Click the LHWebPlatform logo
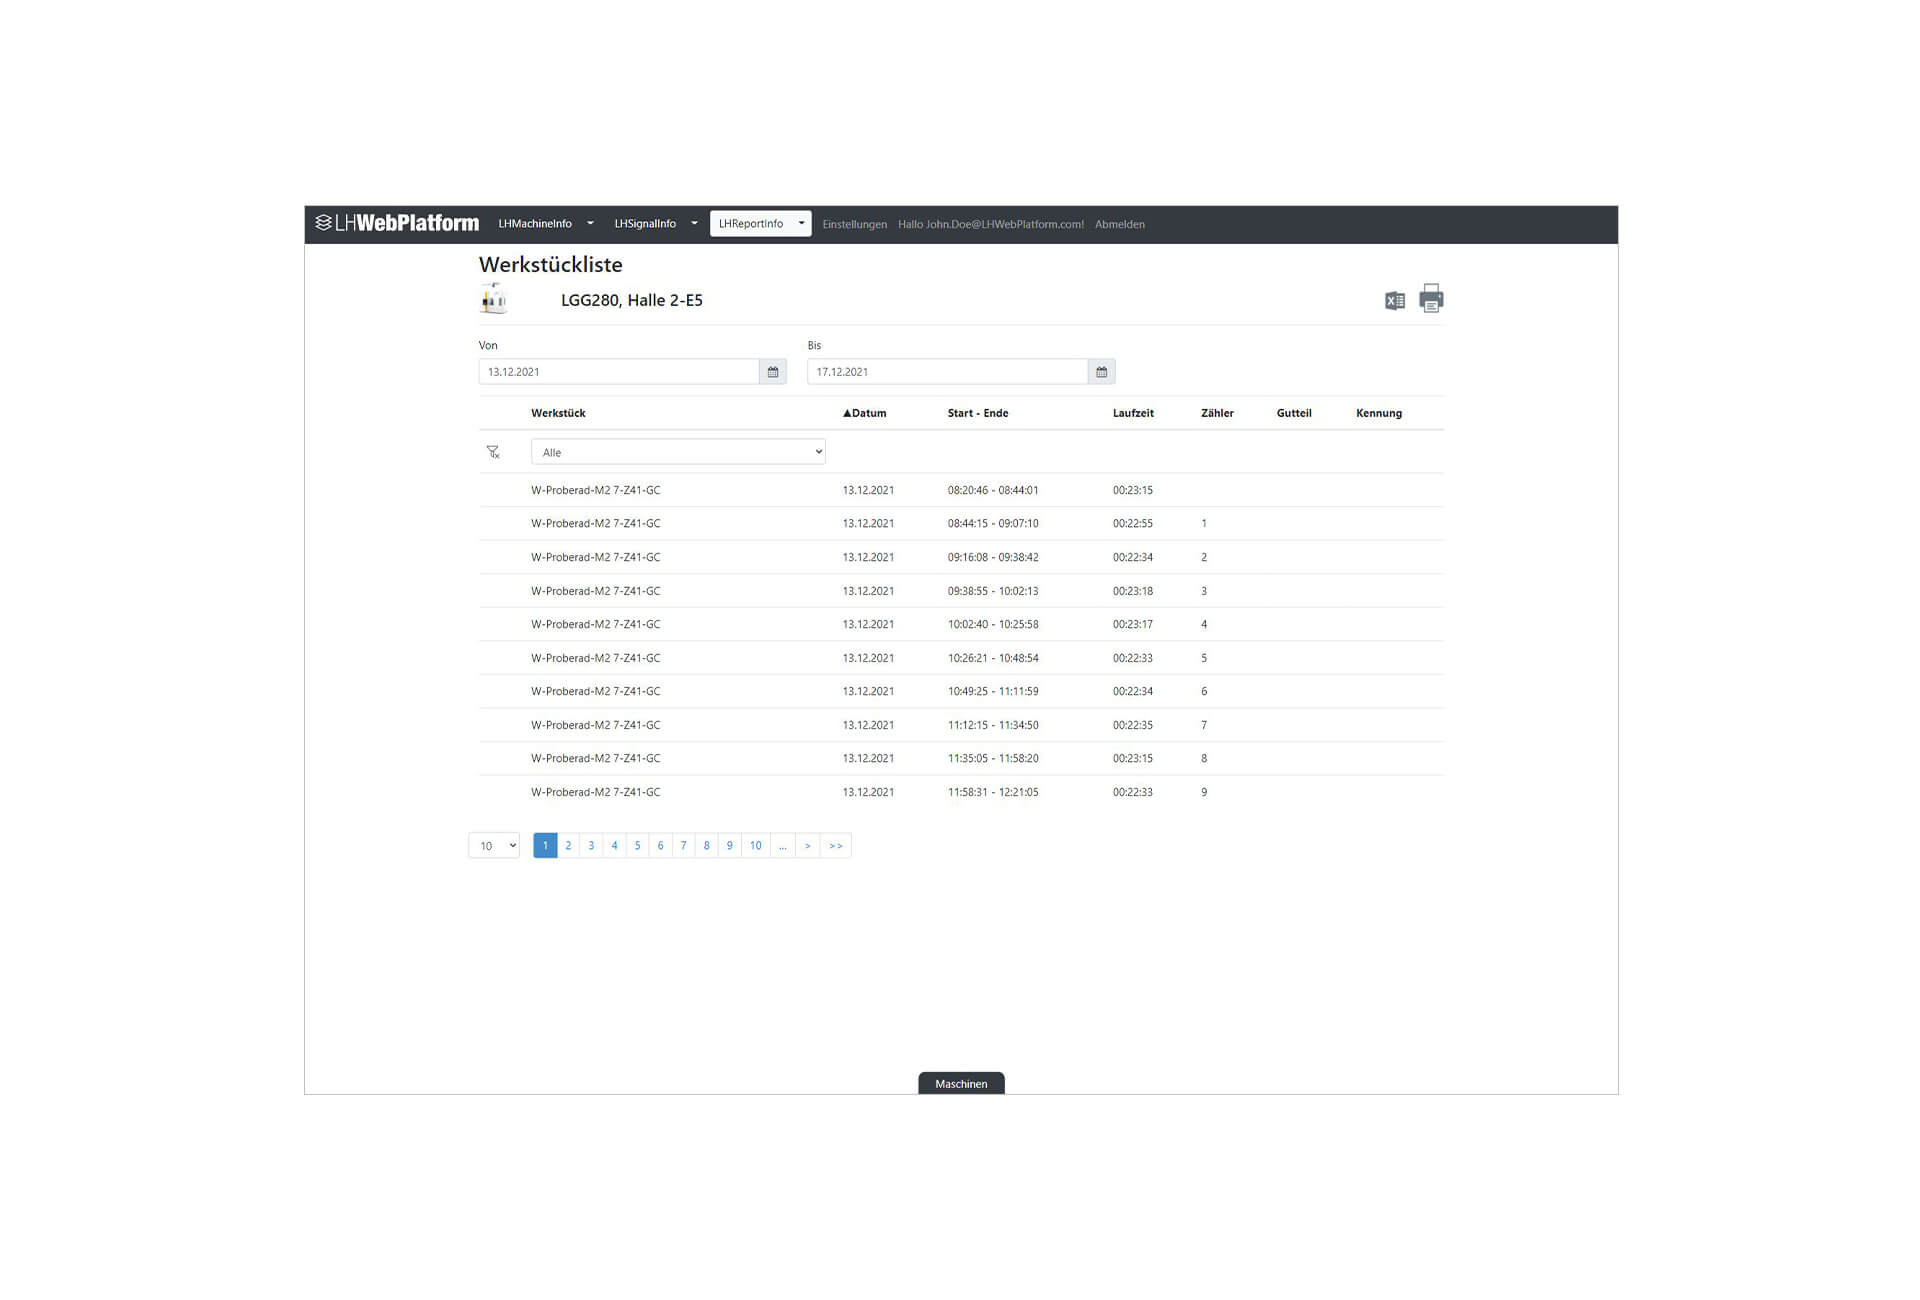 [397, 223]
